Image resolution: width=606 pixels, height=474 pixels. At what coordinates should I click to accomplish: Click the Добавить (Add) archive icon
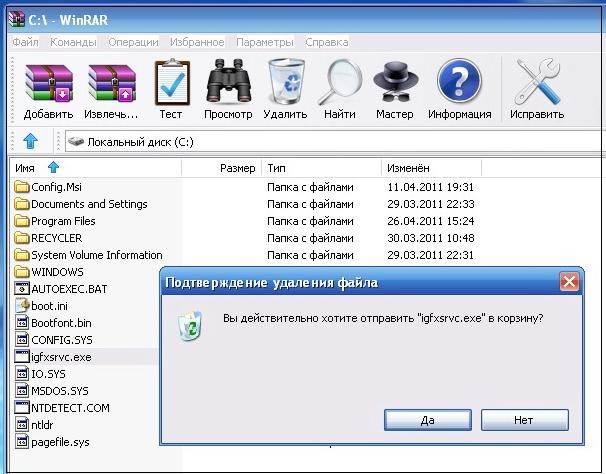click(49, 83)
